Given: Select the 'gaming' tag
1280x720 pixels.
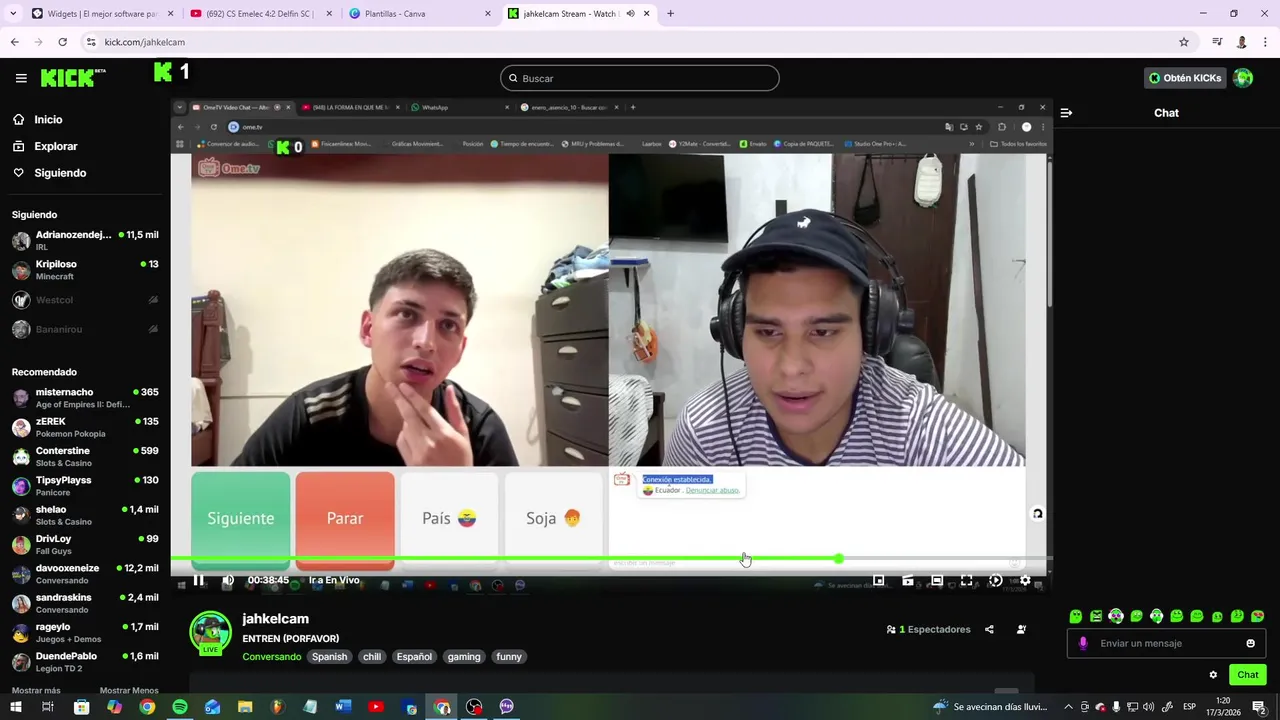Looking at the screenshot, I should (464, 657).
